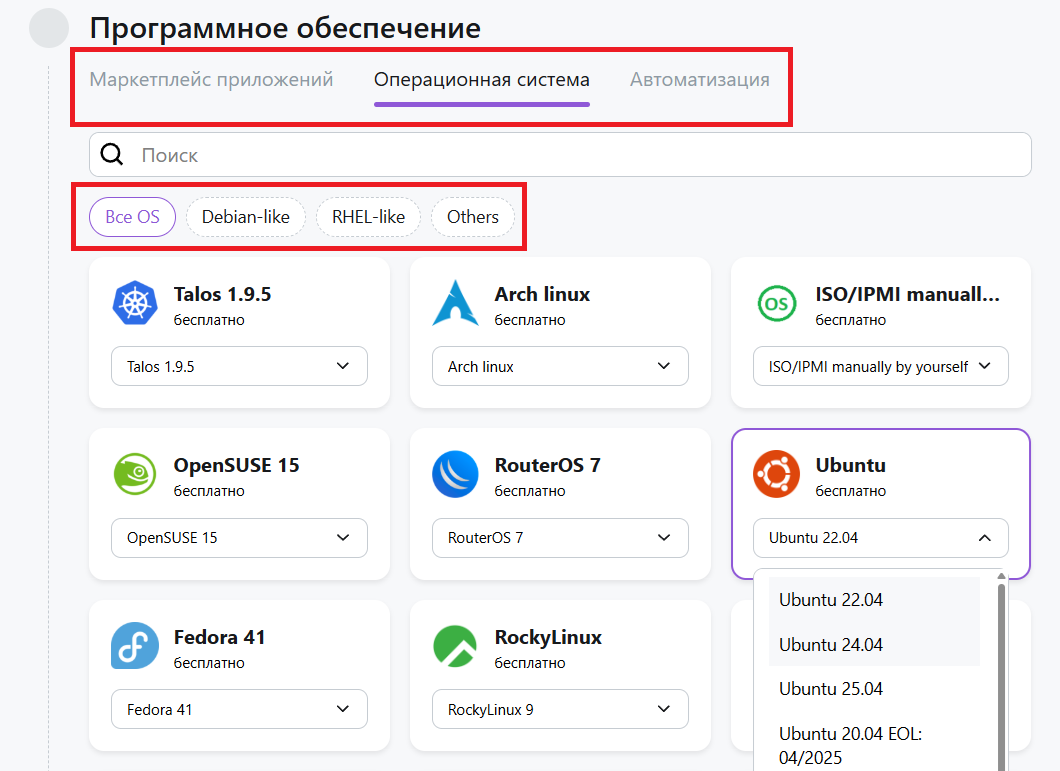This screenshot has width=1060, height=771.
Task: Choose Ubuntu 25.04 from the list
Action: 874,688
